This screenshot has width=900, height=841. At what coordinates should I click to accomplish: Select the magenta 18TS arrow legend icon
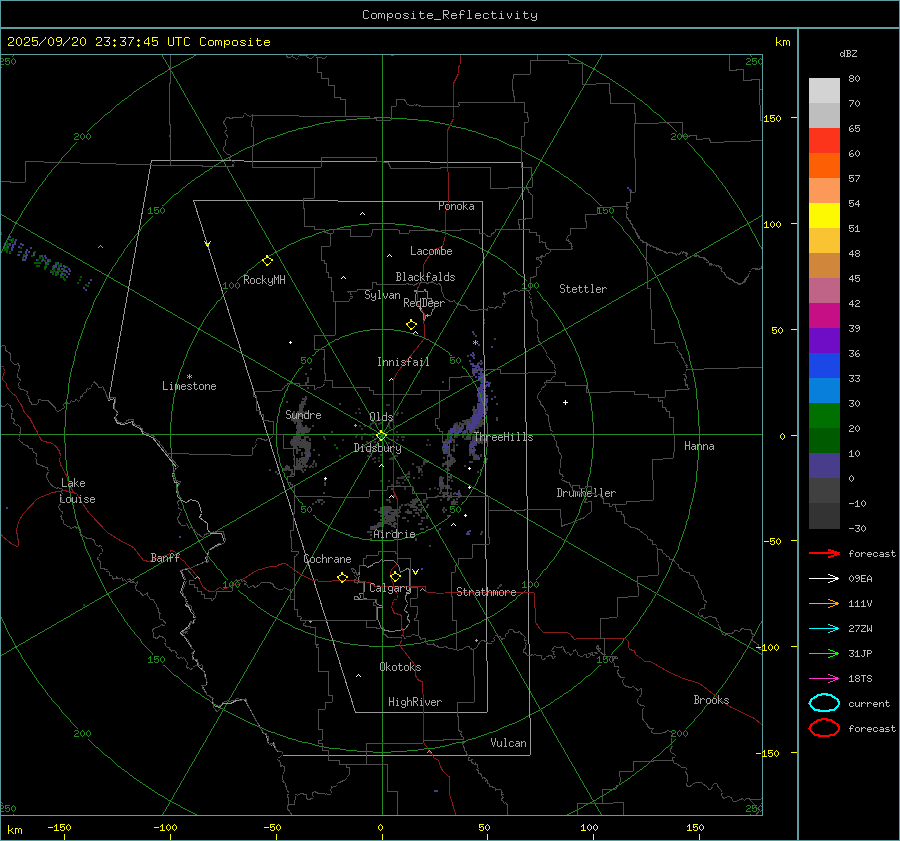823,678
